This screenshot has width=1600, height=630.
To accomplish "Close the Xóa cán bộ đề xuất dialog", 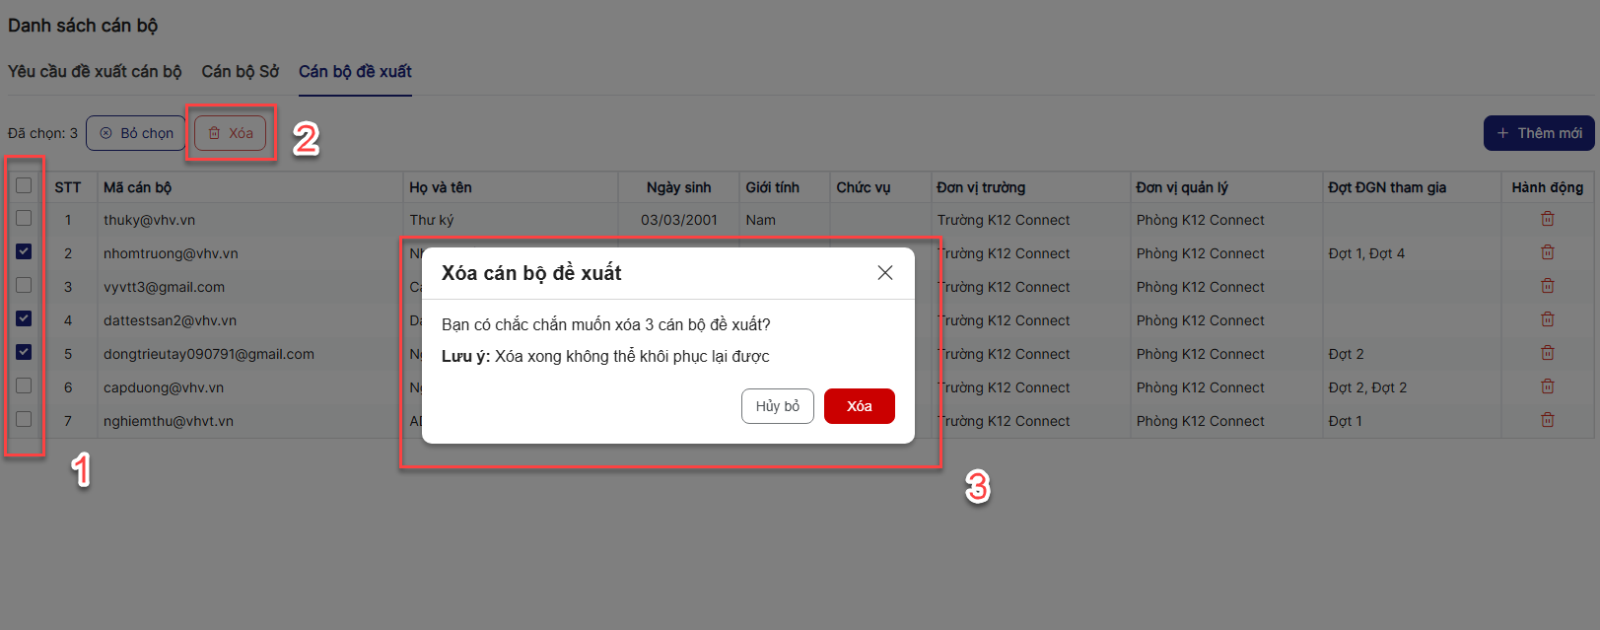I will tap(885, 273).
